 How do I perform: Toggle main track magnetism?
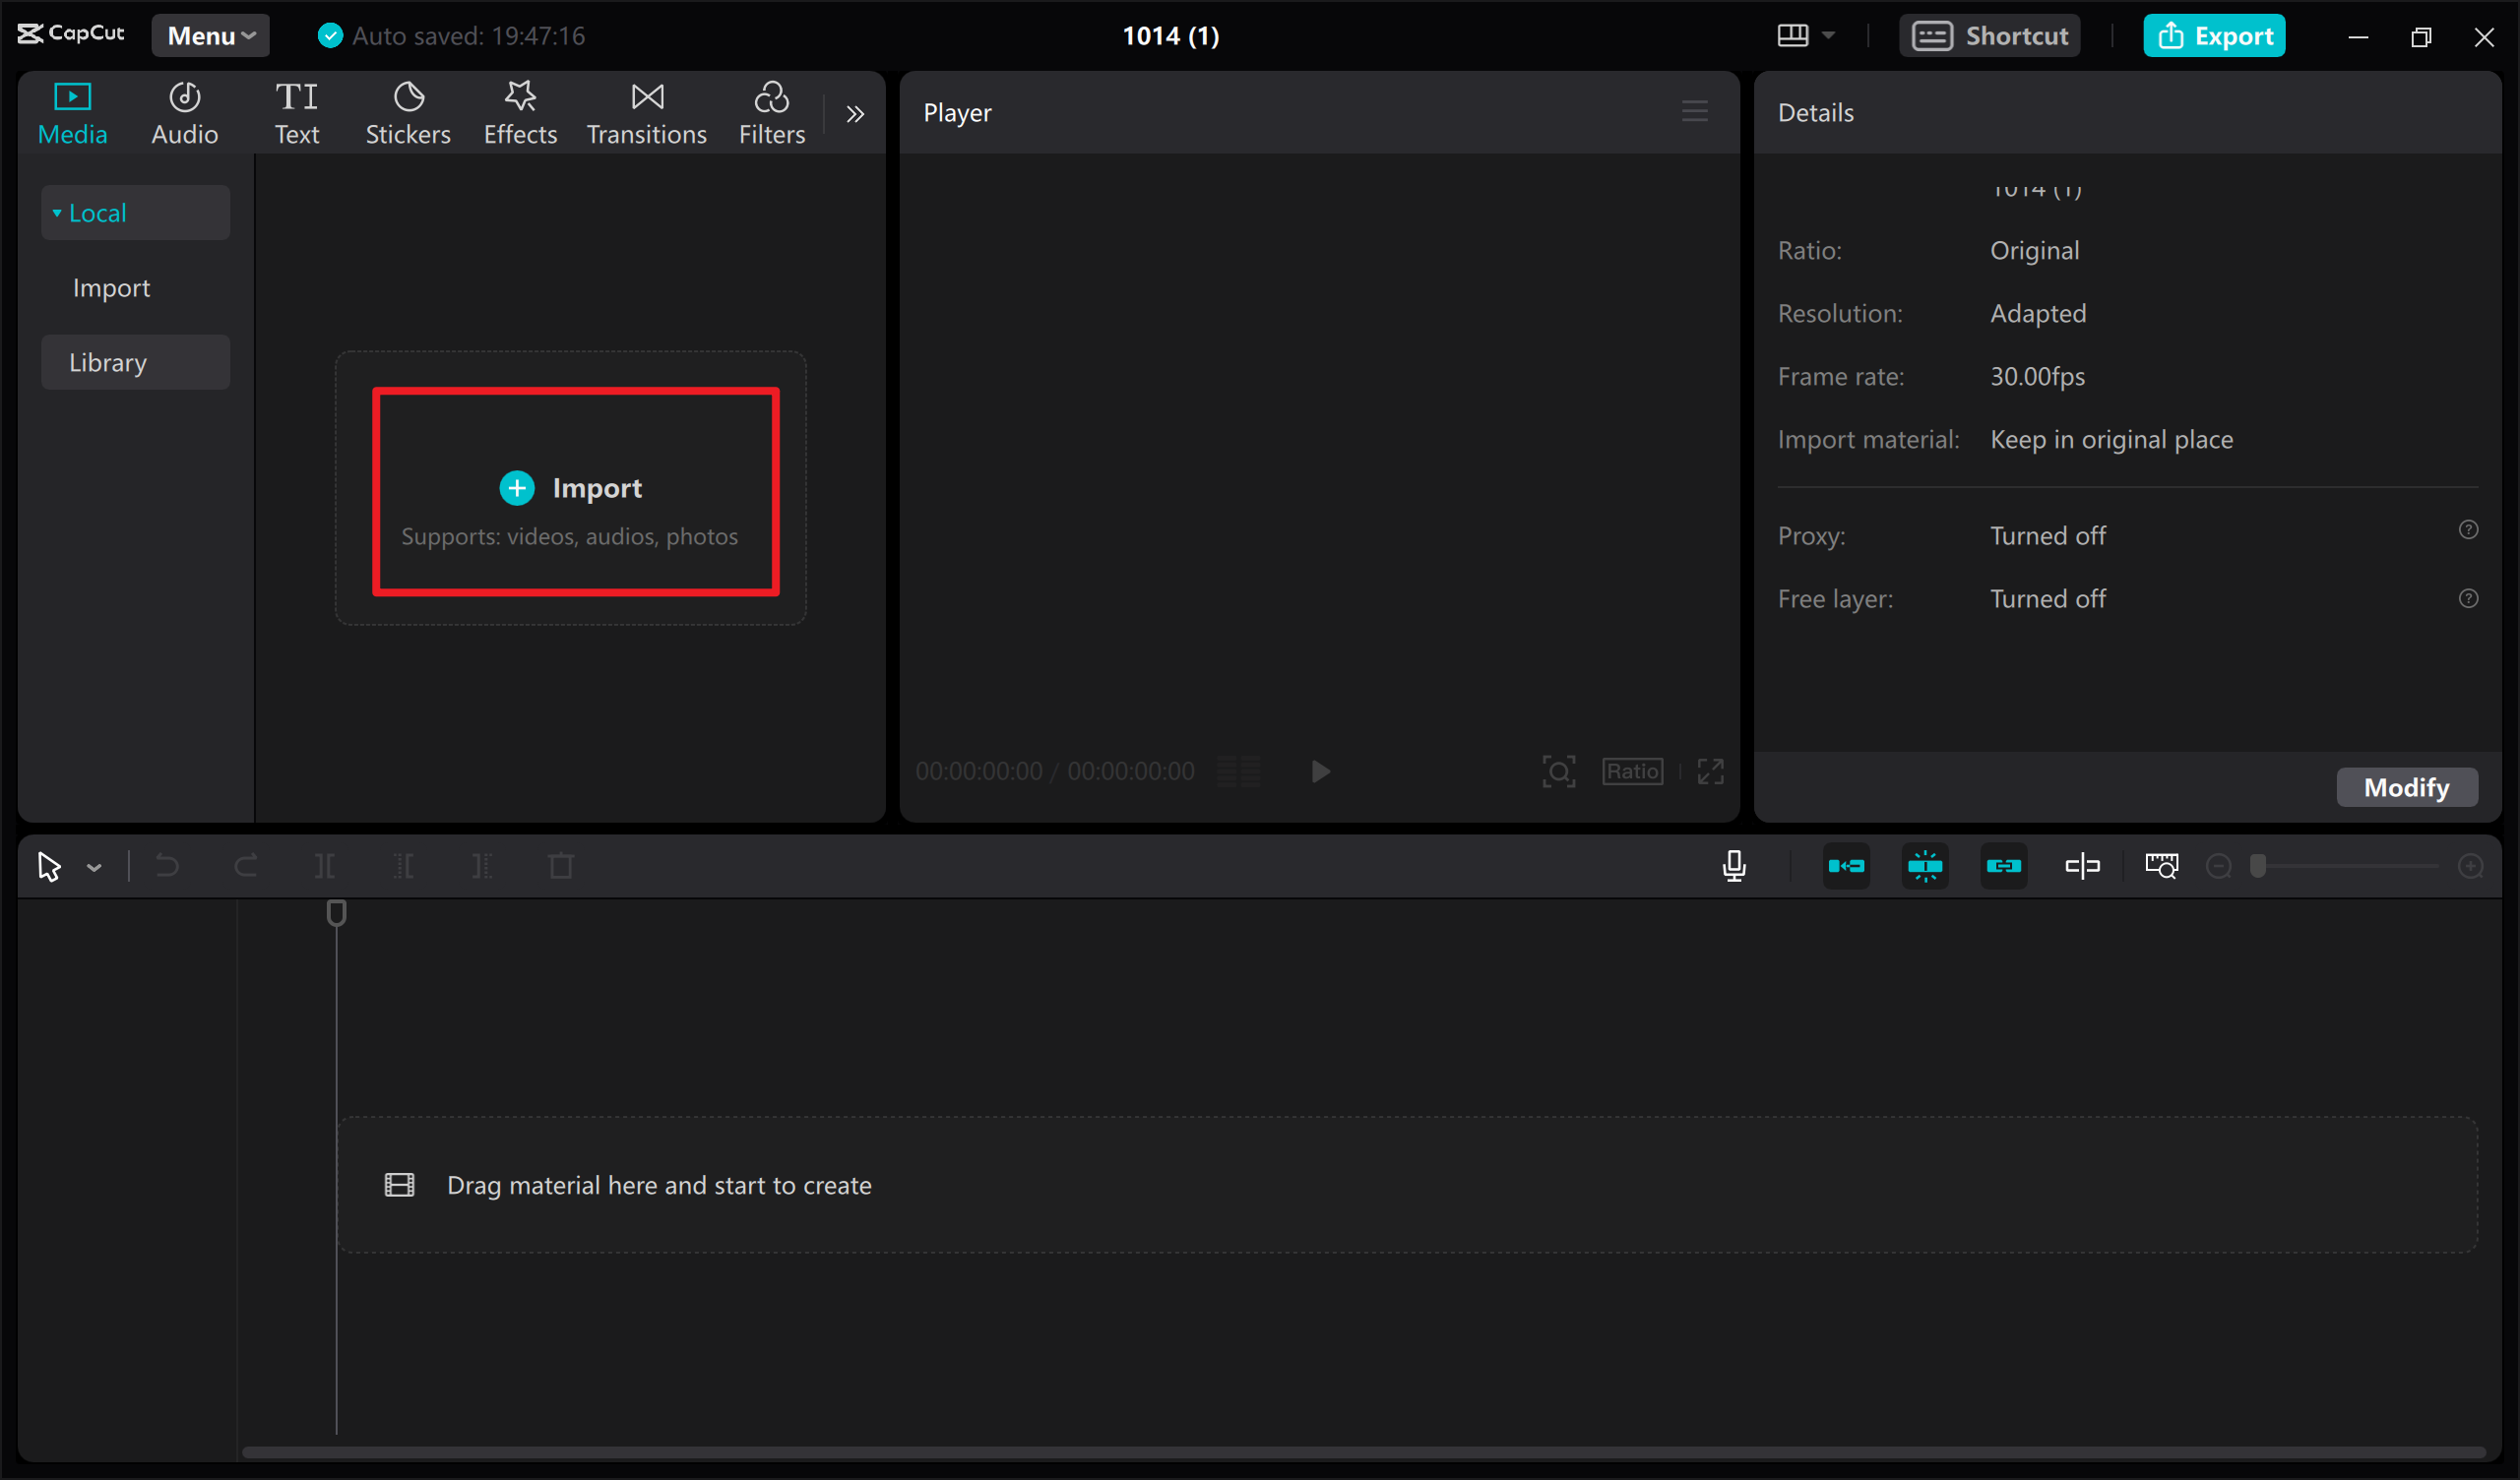[x=1845, y=866]
